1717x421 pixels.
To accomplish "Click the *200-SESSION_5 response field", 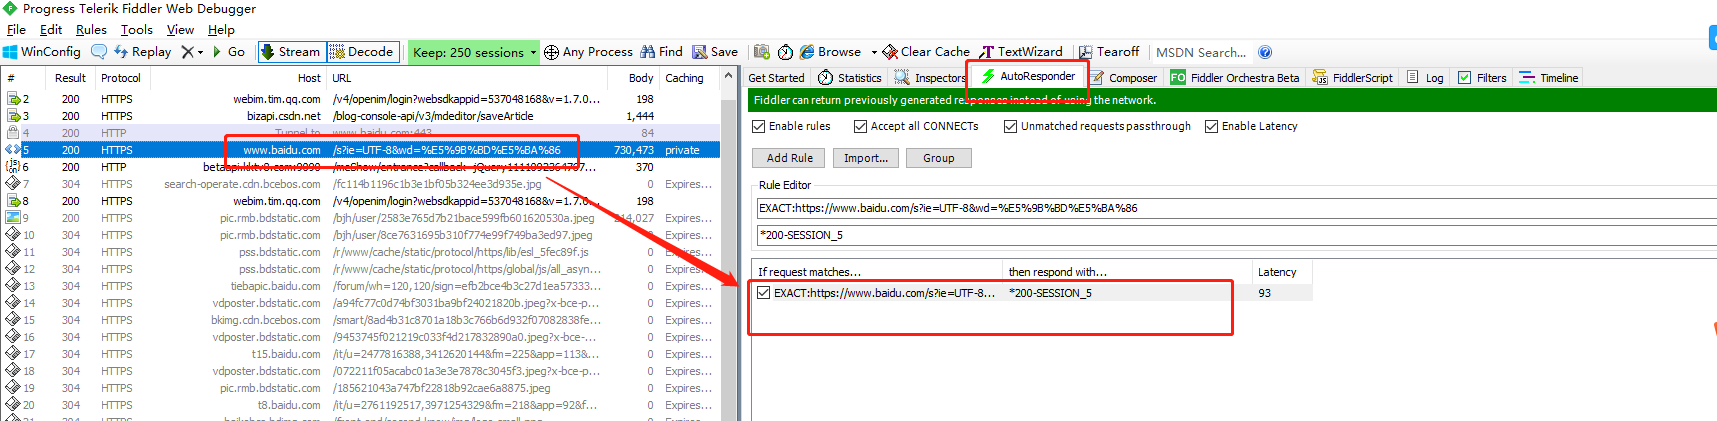I will tap(1236, 235).
